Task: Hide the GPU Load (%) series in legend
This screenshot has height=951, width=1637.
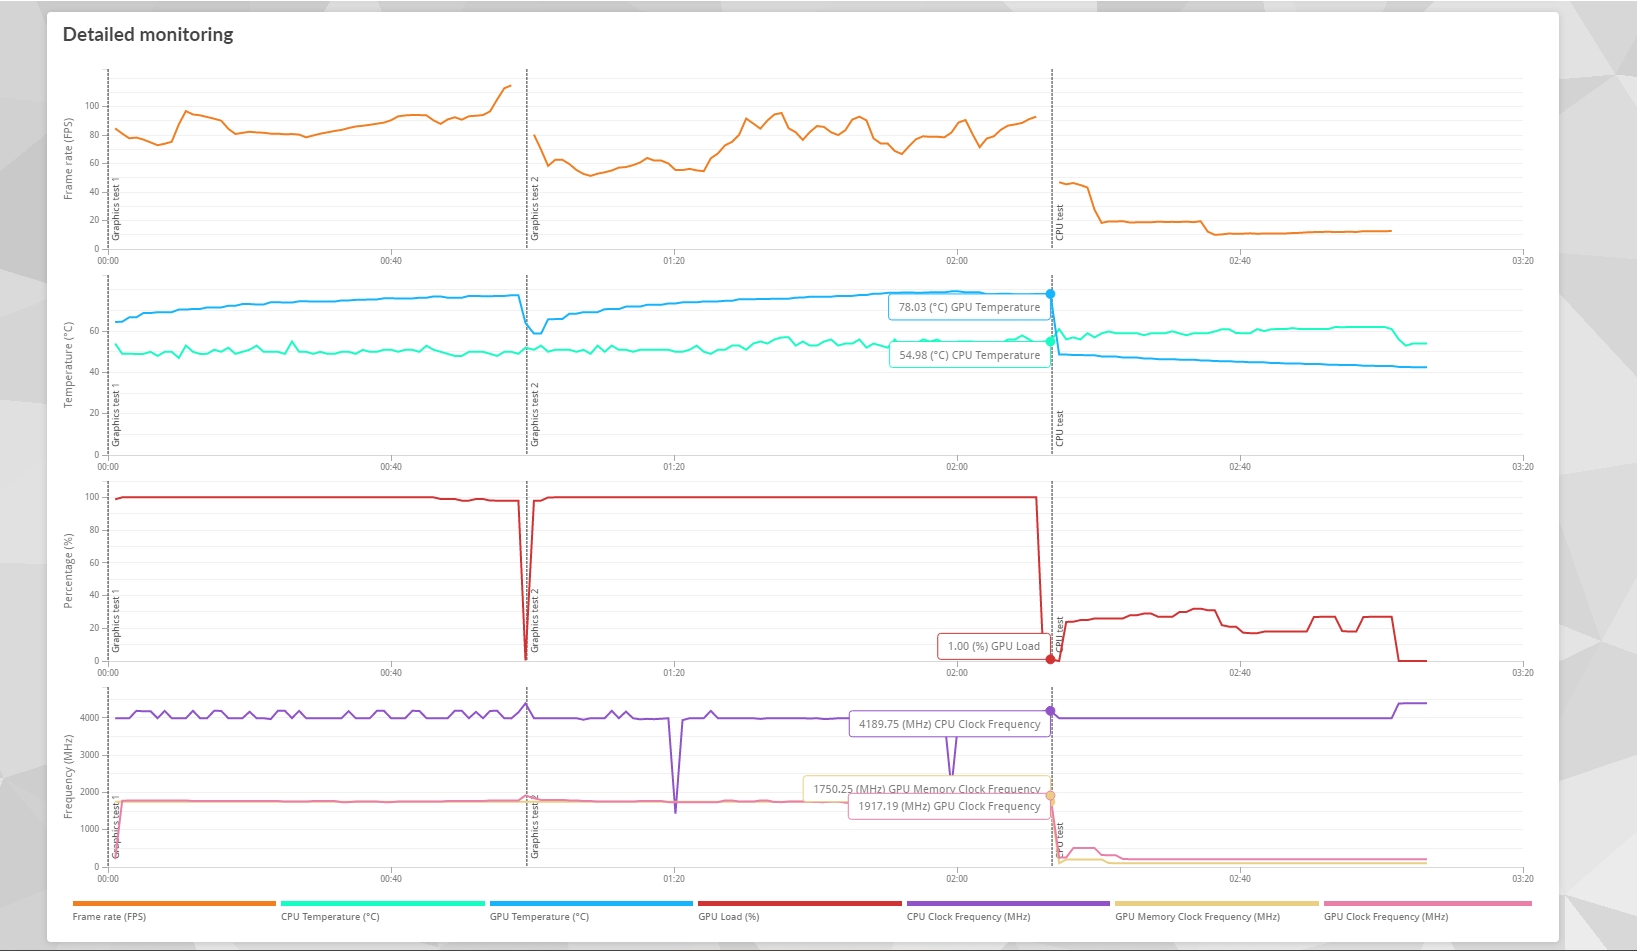Action: tap(728, 916)
